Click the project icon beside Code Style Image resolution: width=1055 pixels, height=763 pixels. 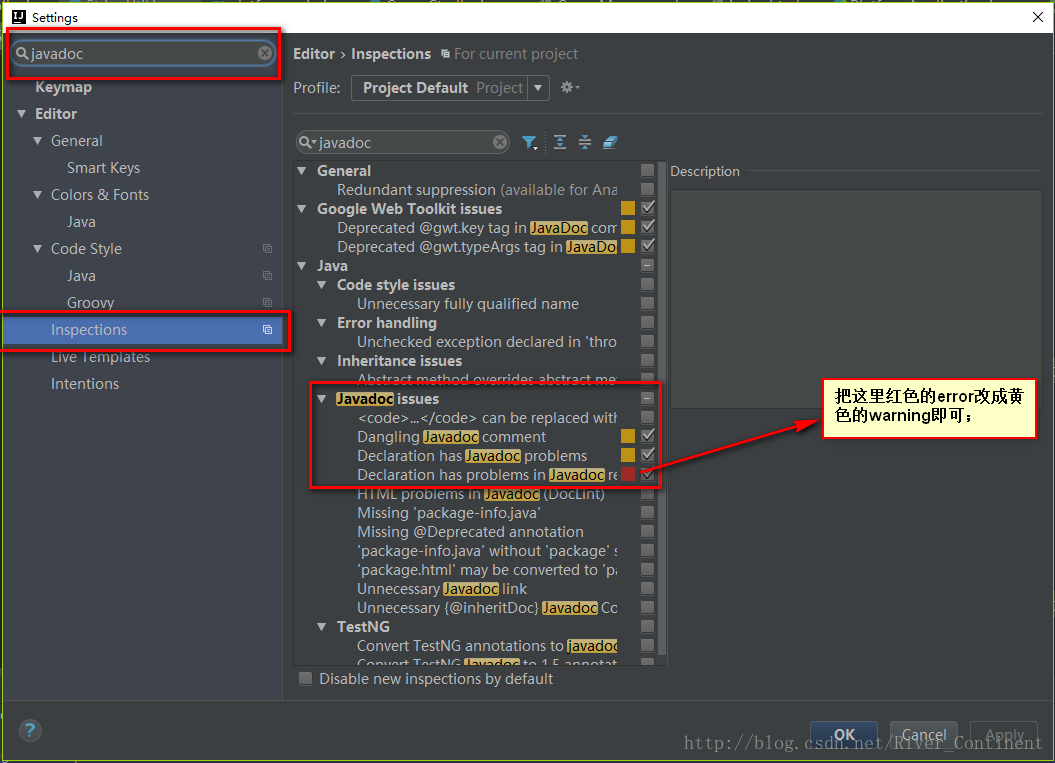[x=267, y=249]
